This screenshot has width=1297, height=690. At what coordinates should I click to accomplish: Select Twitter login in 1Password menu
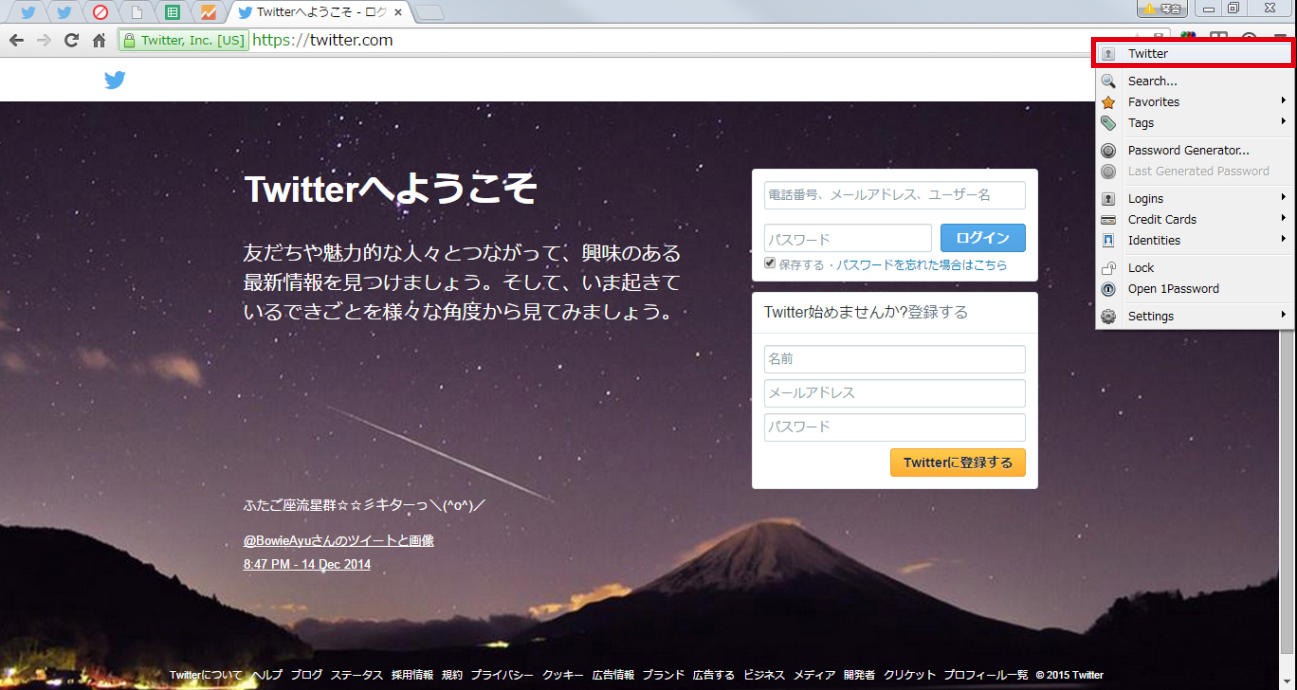click(1194, 54)
